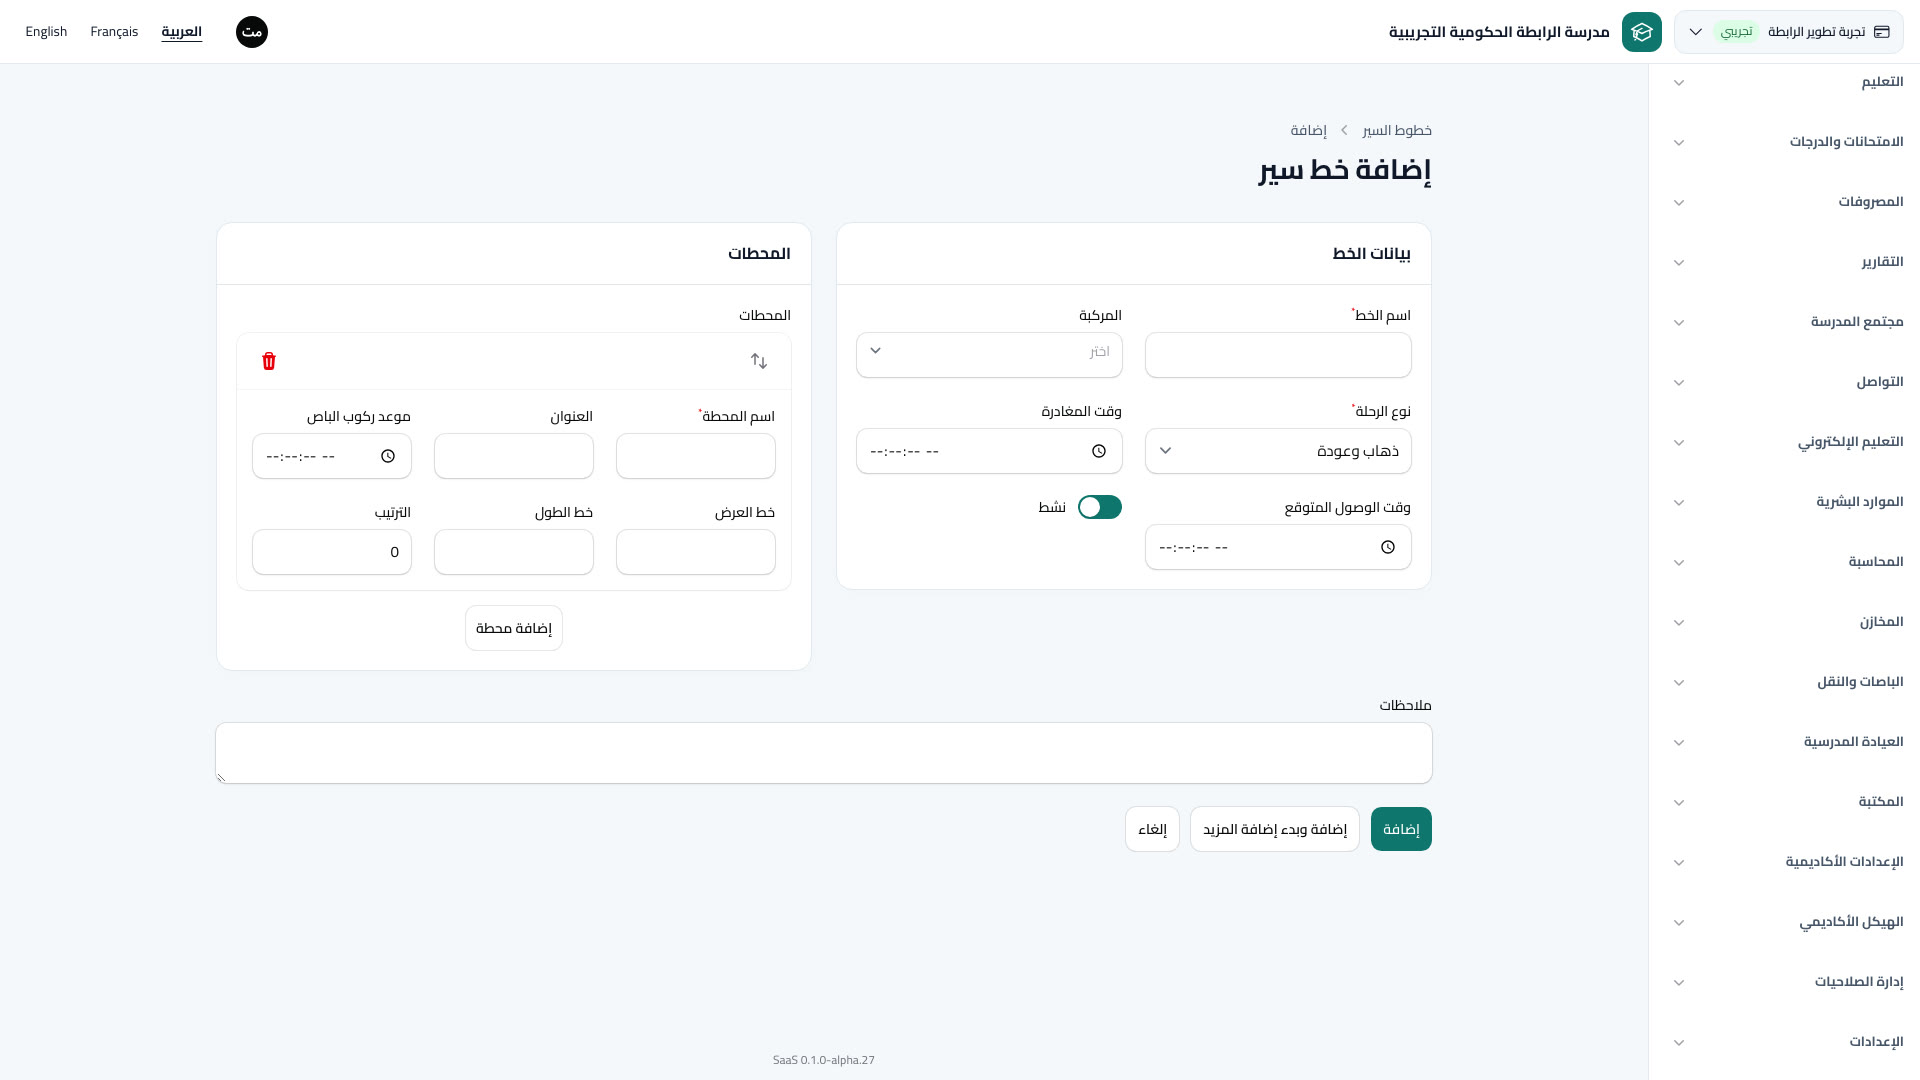Viewport: 1920px width, 1080px height.
Task: Click into the ملاحظات notes textarea
Action: (824, 753)
